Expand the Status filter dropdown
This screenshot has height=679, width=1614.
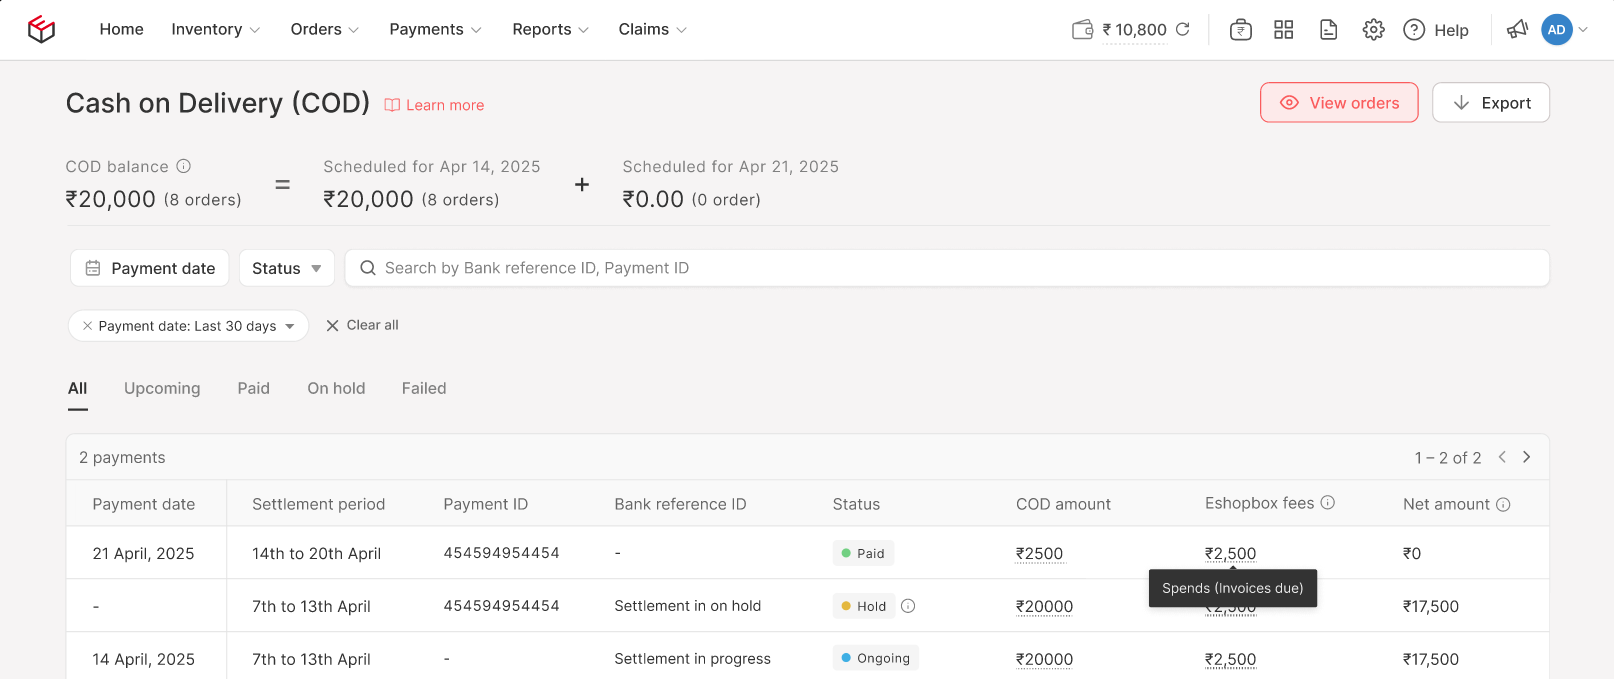[286, 268]
